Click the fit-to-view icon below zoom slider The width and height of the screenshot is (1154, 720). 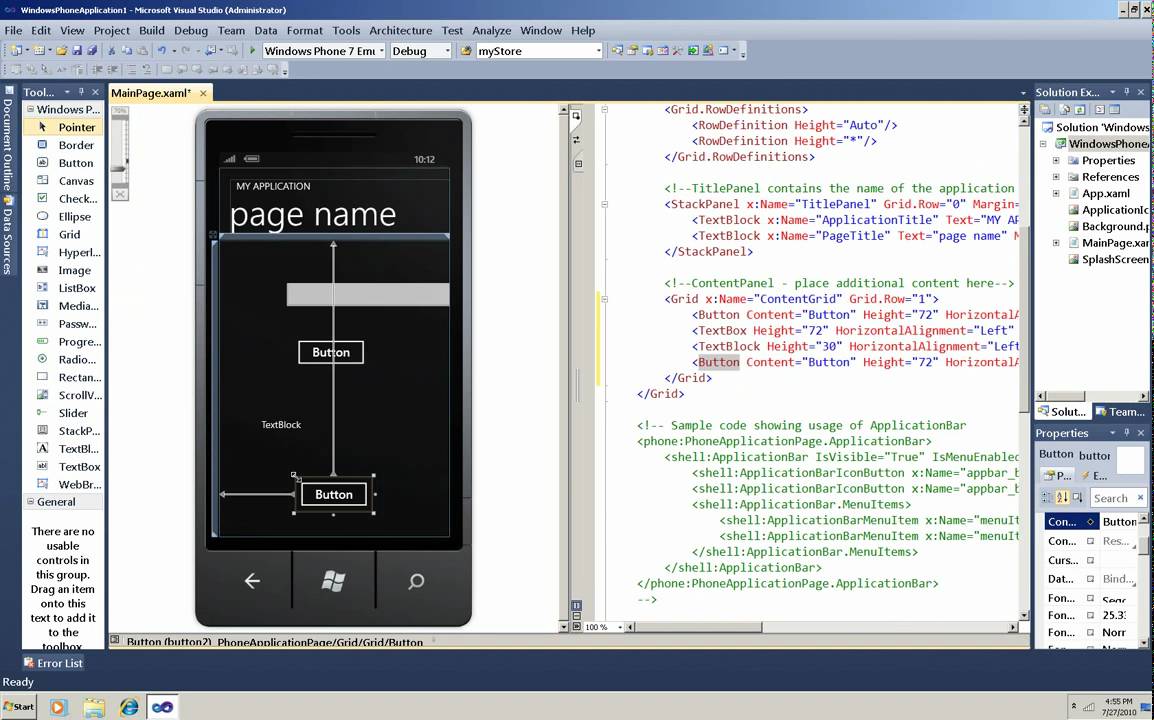(119, 194)
